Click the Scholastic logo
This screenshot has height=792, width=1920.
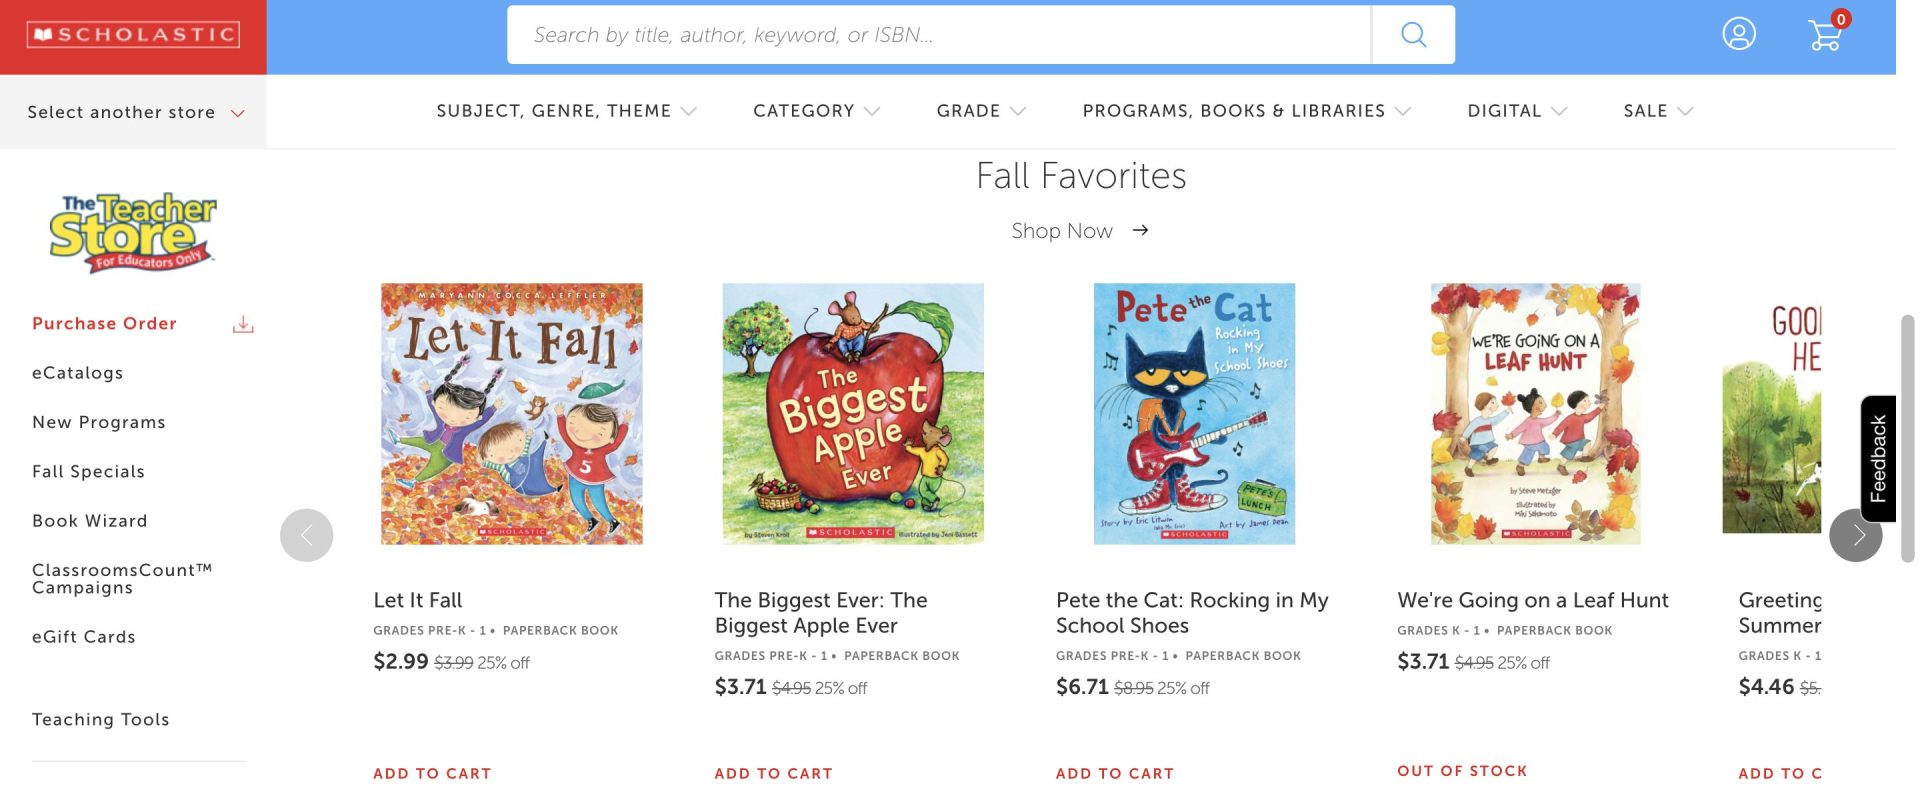[133, 35]
